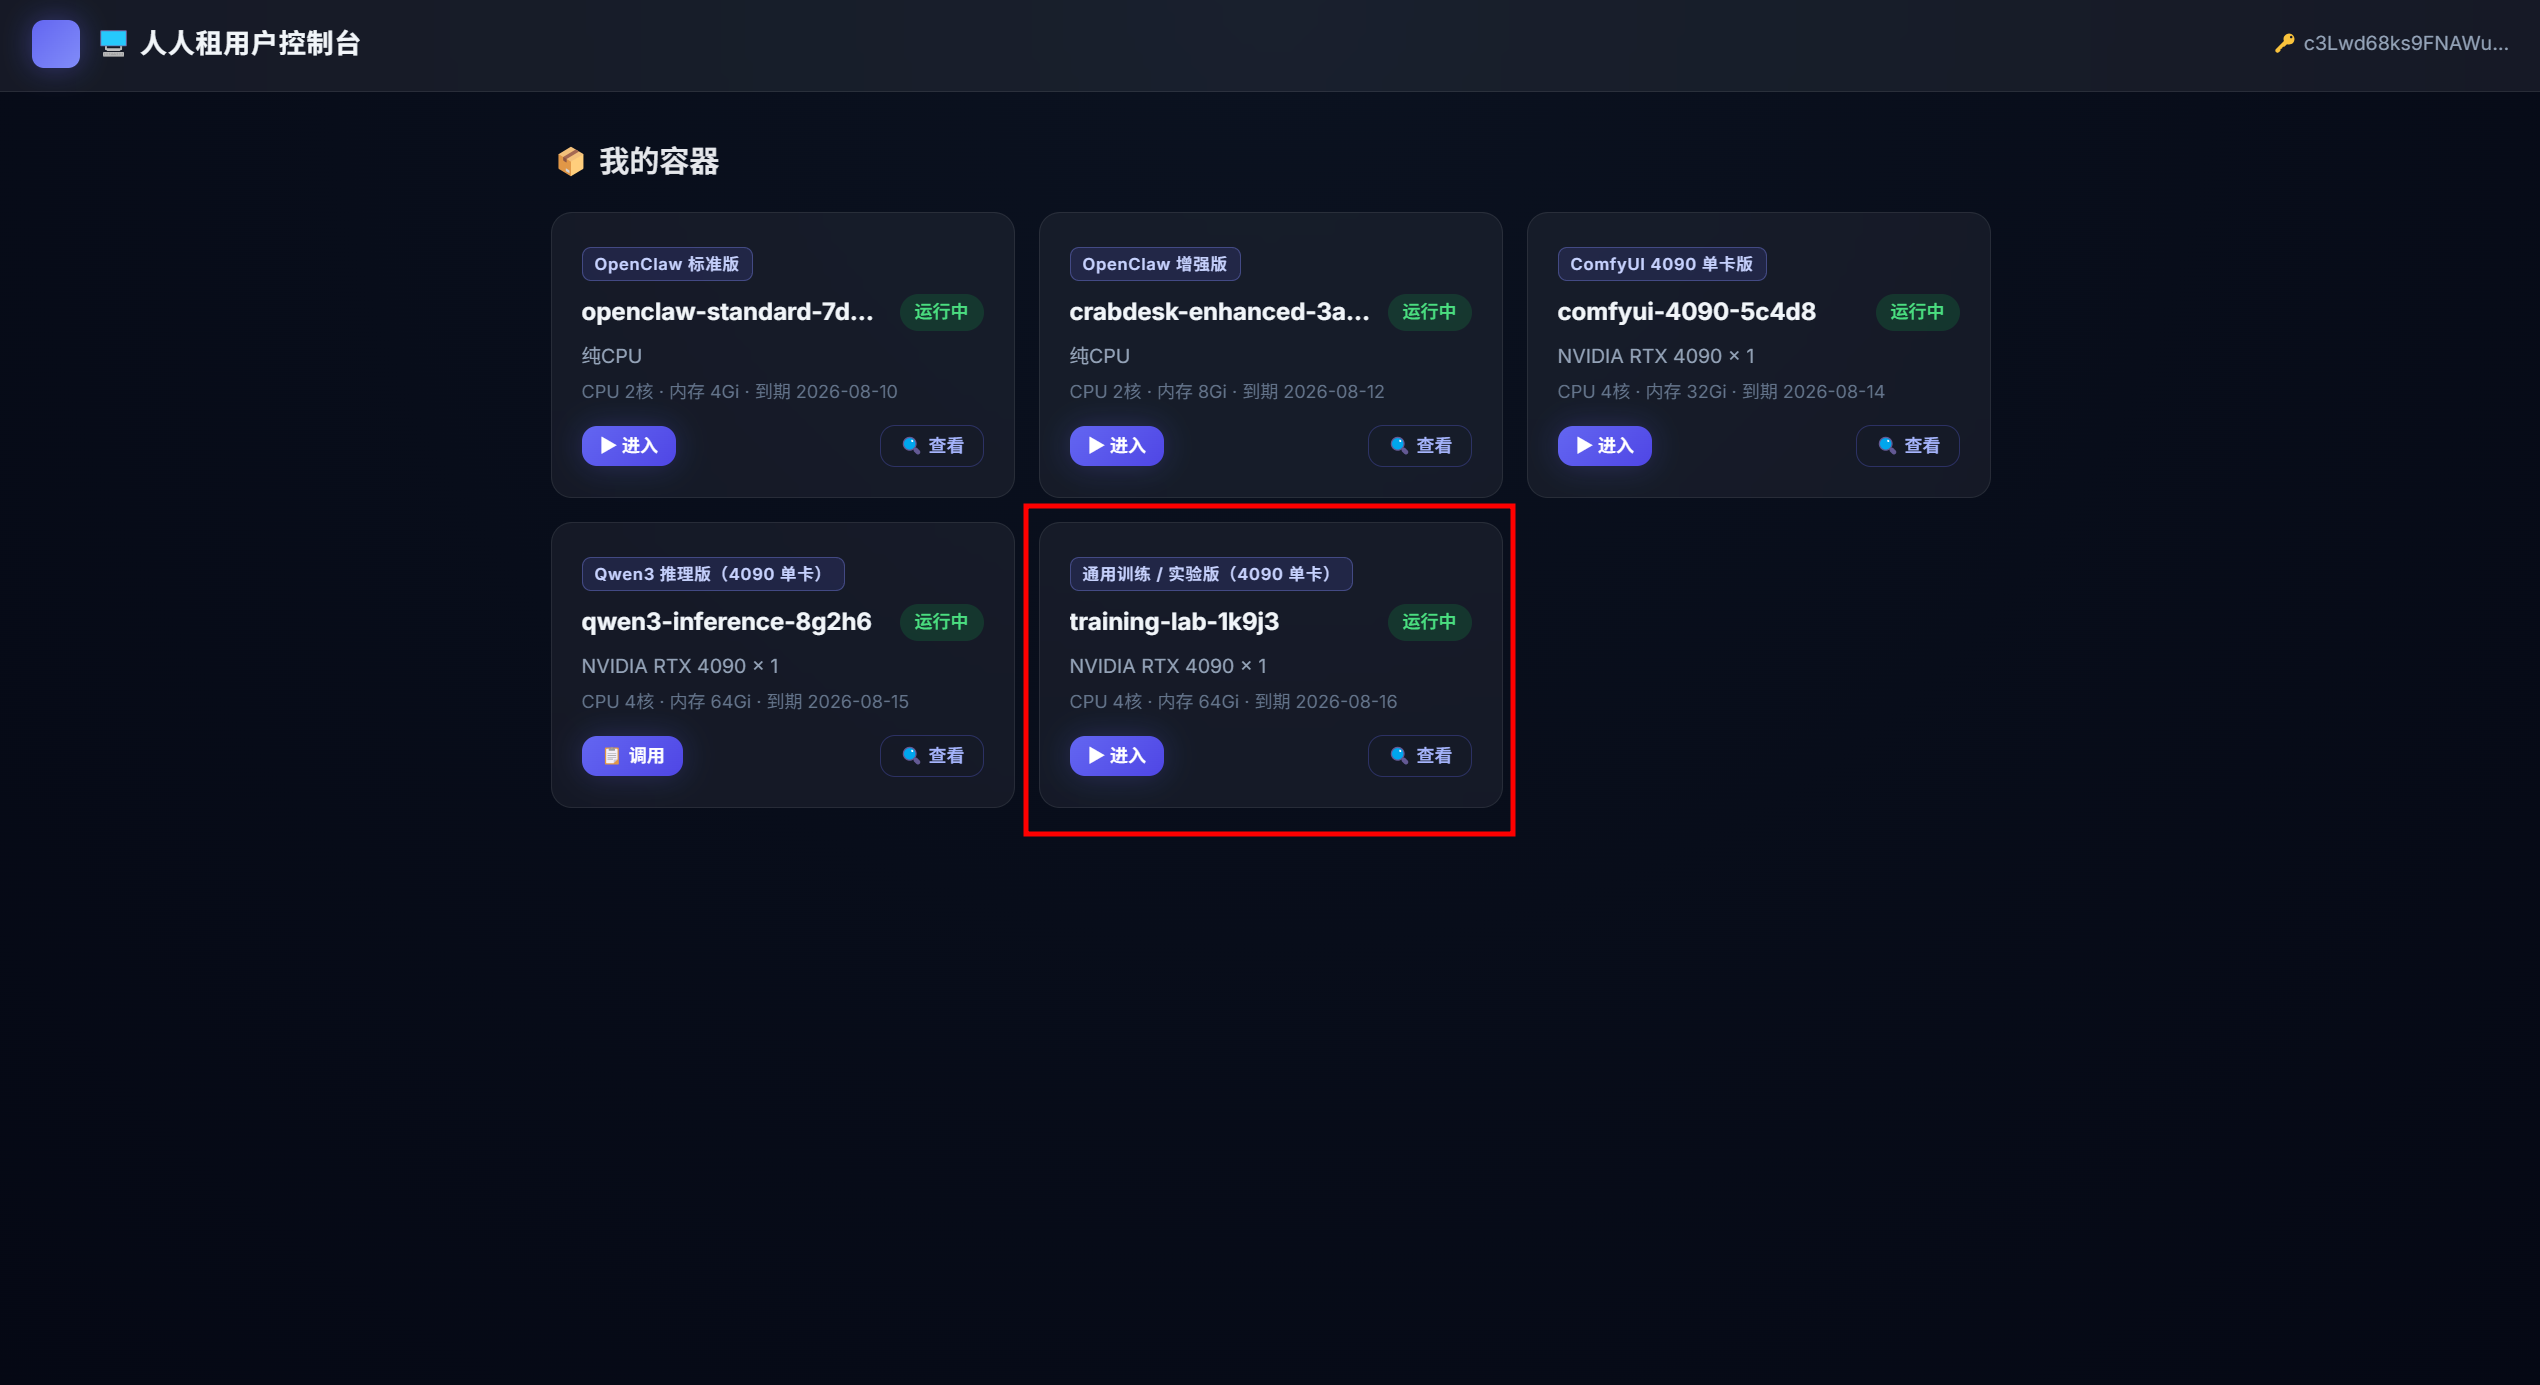The image size is (2540, 1385).
Task: Click the 人人租用户控制台 title
Action: 250,44
